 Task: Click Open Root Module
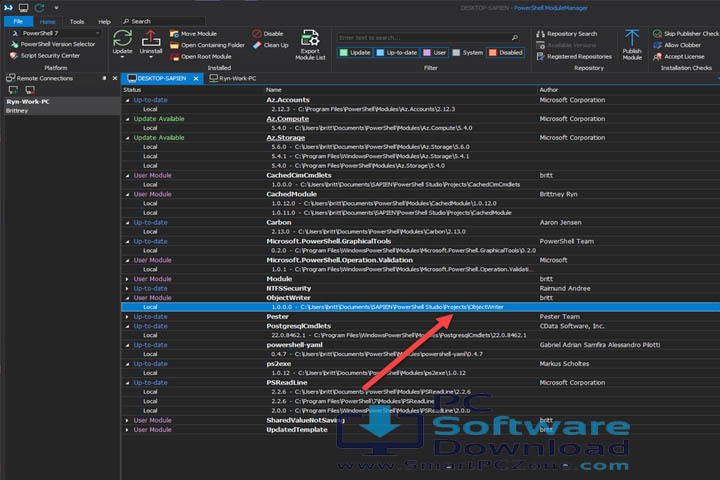pos(201,56)
